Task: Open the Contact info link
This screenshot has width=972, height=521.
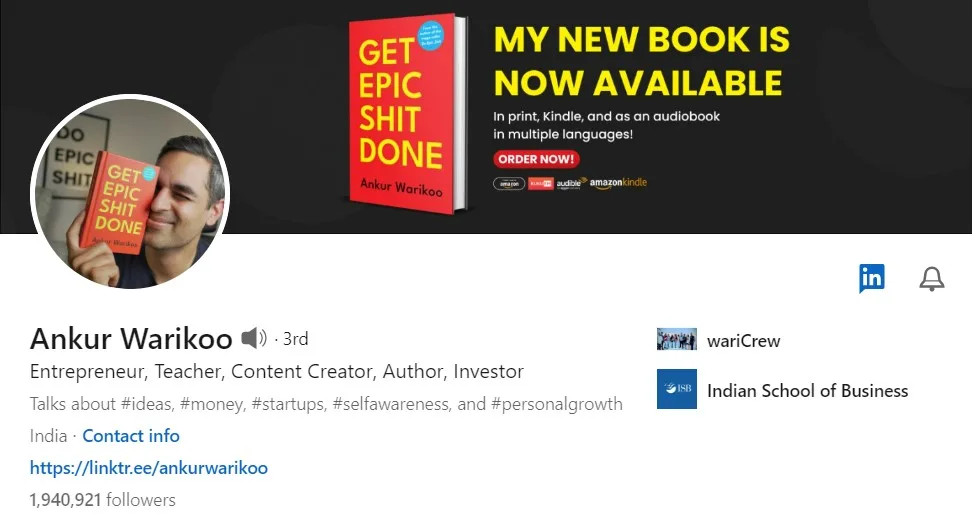Action: 131,436
